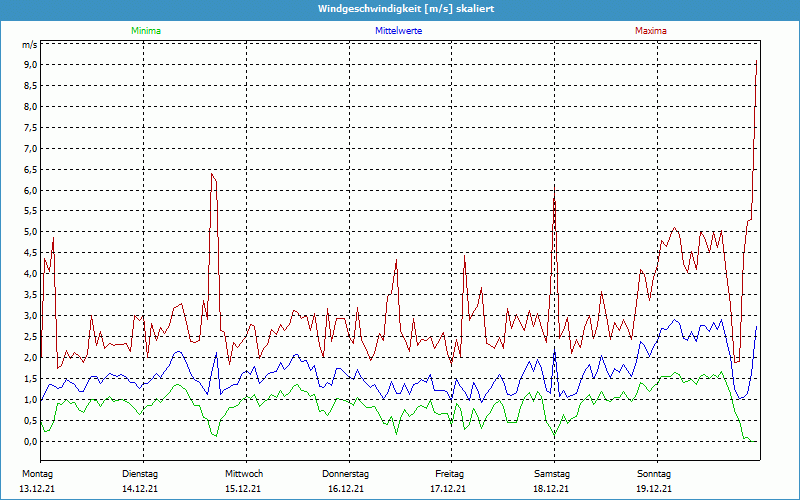Click the 'Sonntag' day label
Image resolution: width=800 pixels, height=500 pixels.
click(654, 474)
